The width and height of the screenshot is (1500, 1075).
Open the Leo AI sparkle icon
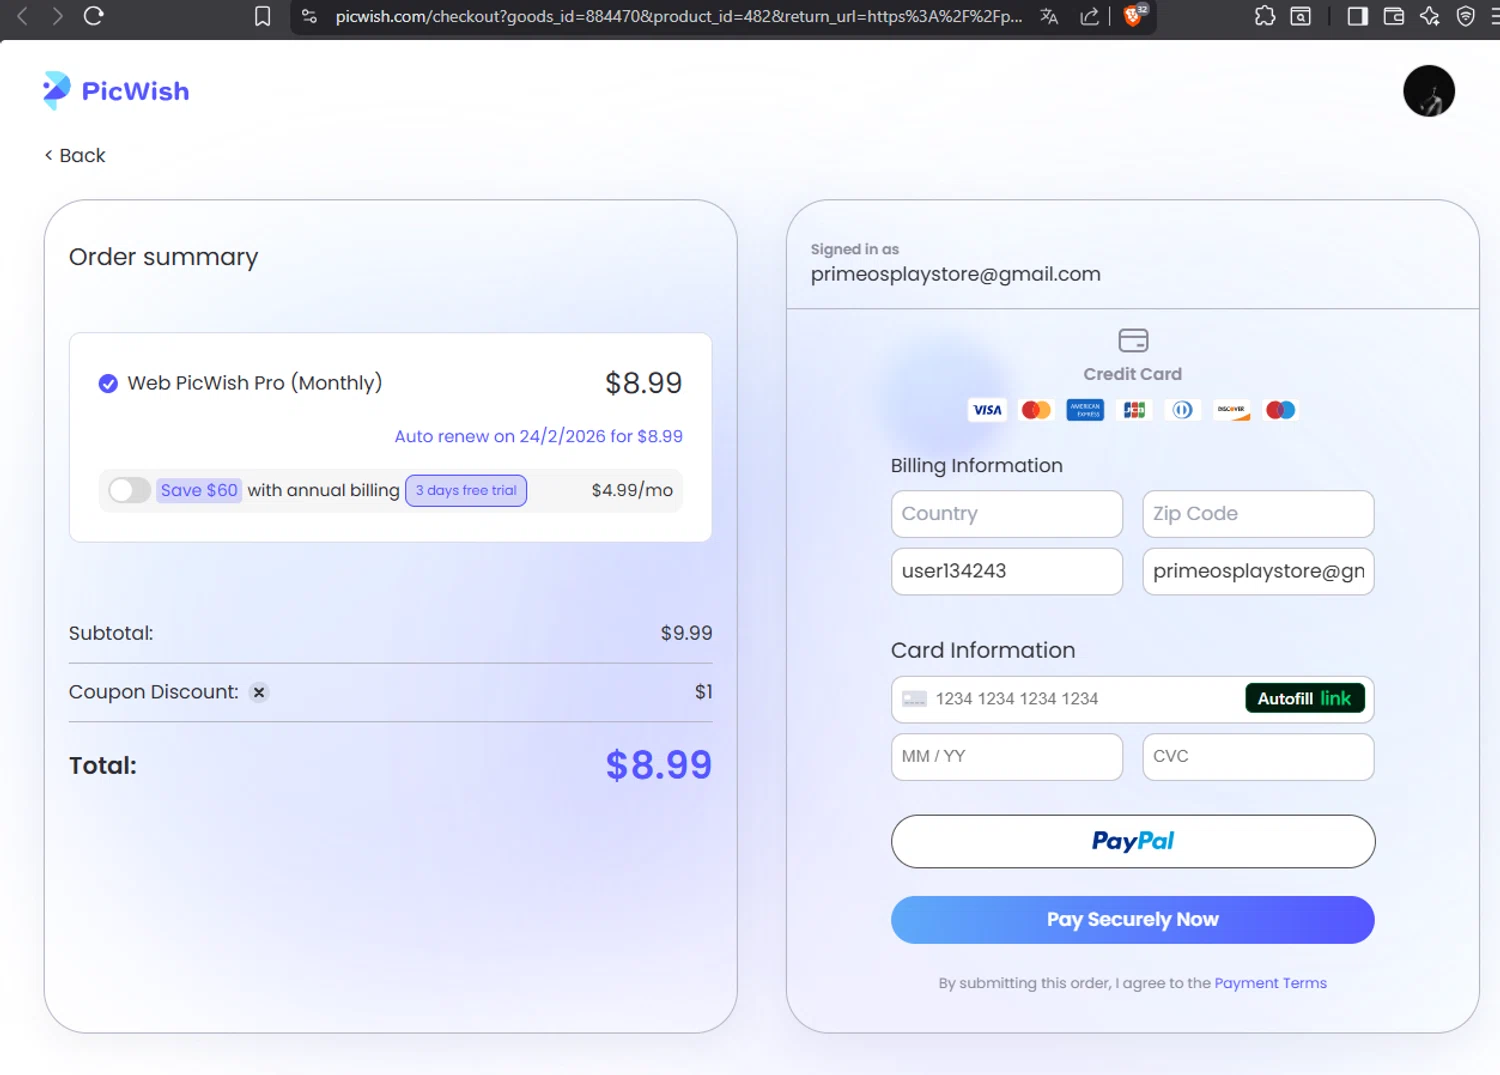click(1429, 16)
